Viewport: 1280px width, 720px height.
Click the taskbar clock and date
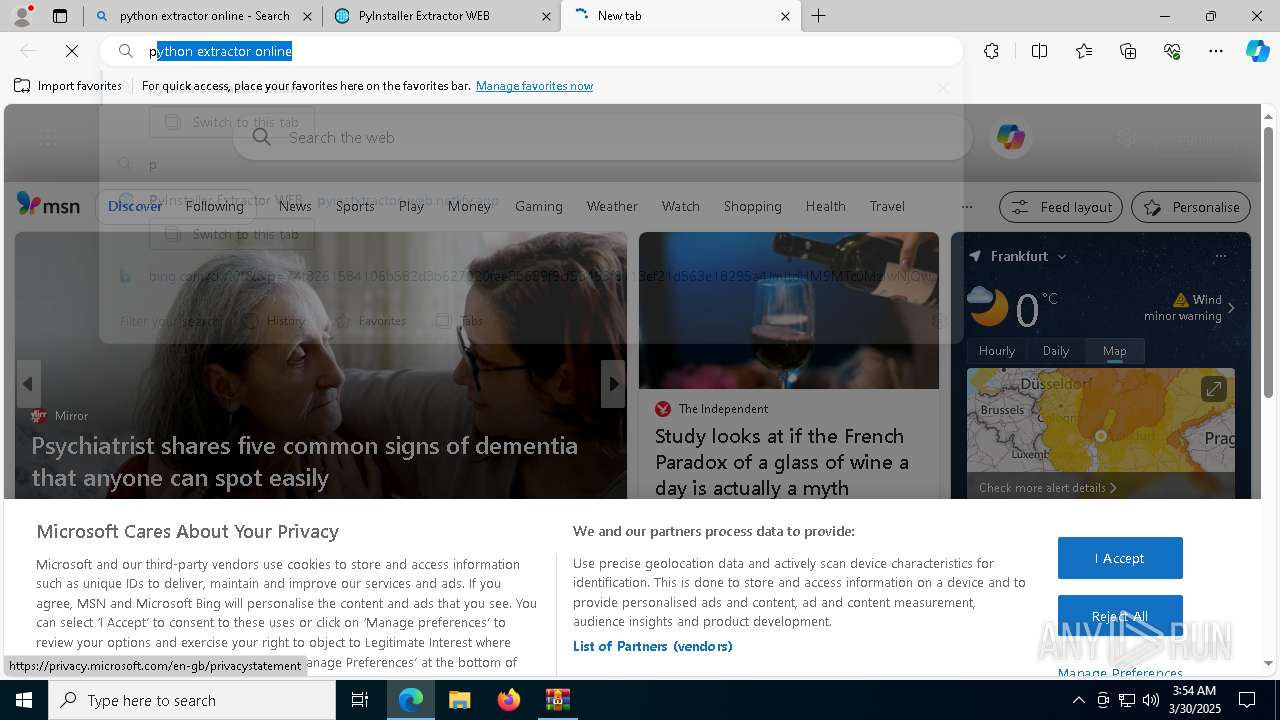1193,700
